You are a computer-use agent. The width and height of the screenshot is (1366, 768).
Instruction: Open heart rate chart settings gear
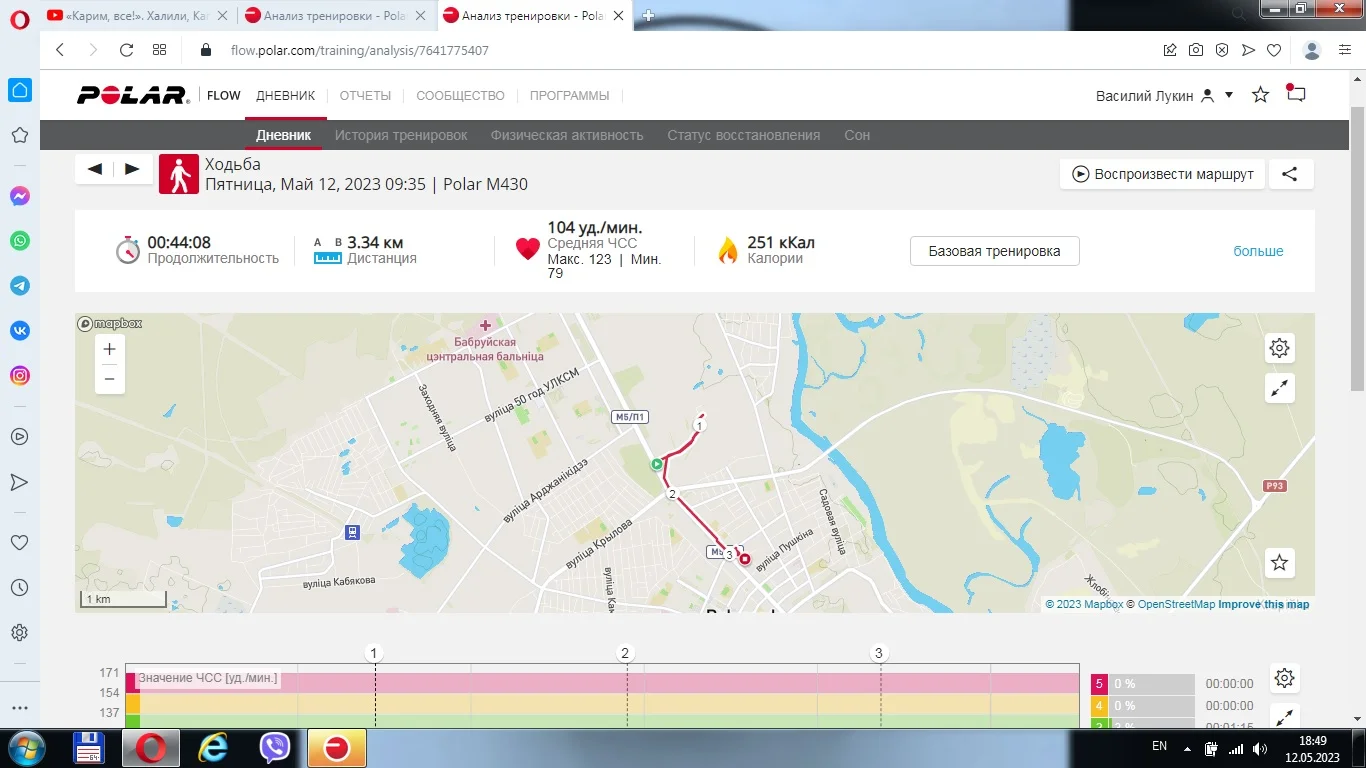(1285, 679)
